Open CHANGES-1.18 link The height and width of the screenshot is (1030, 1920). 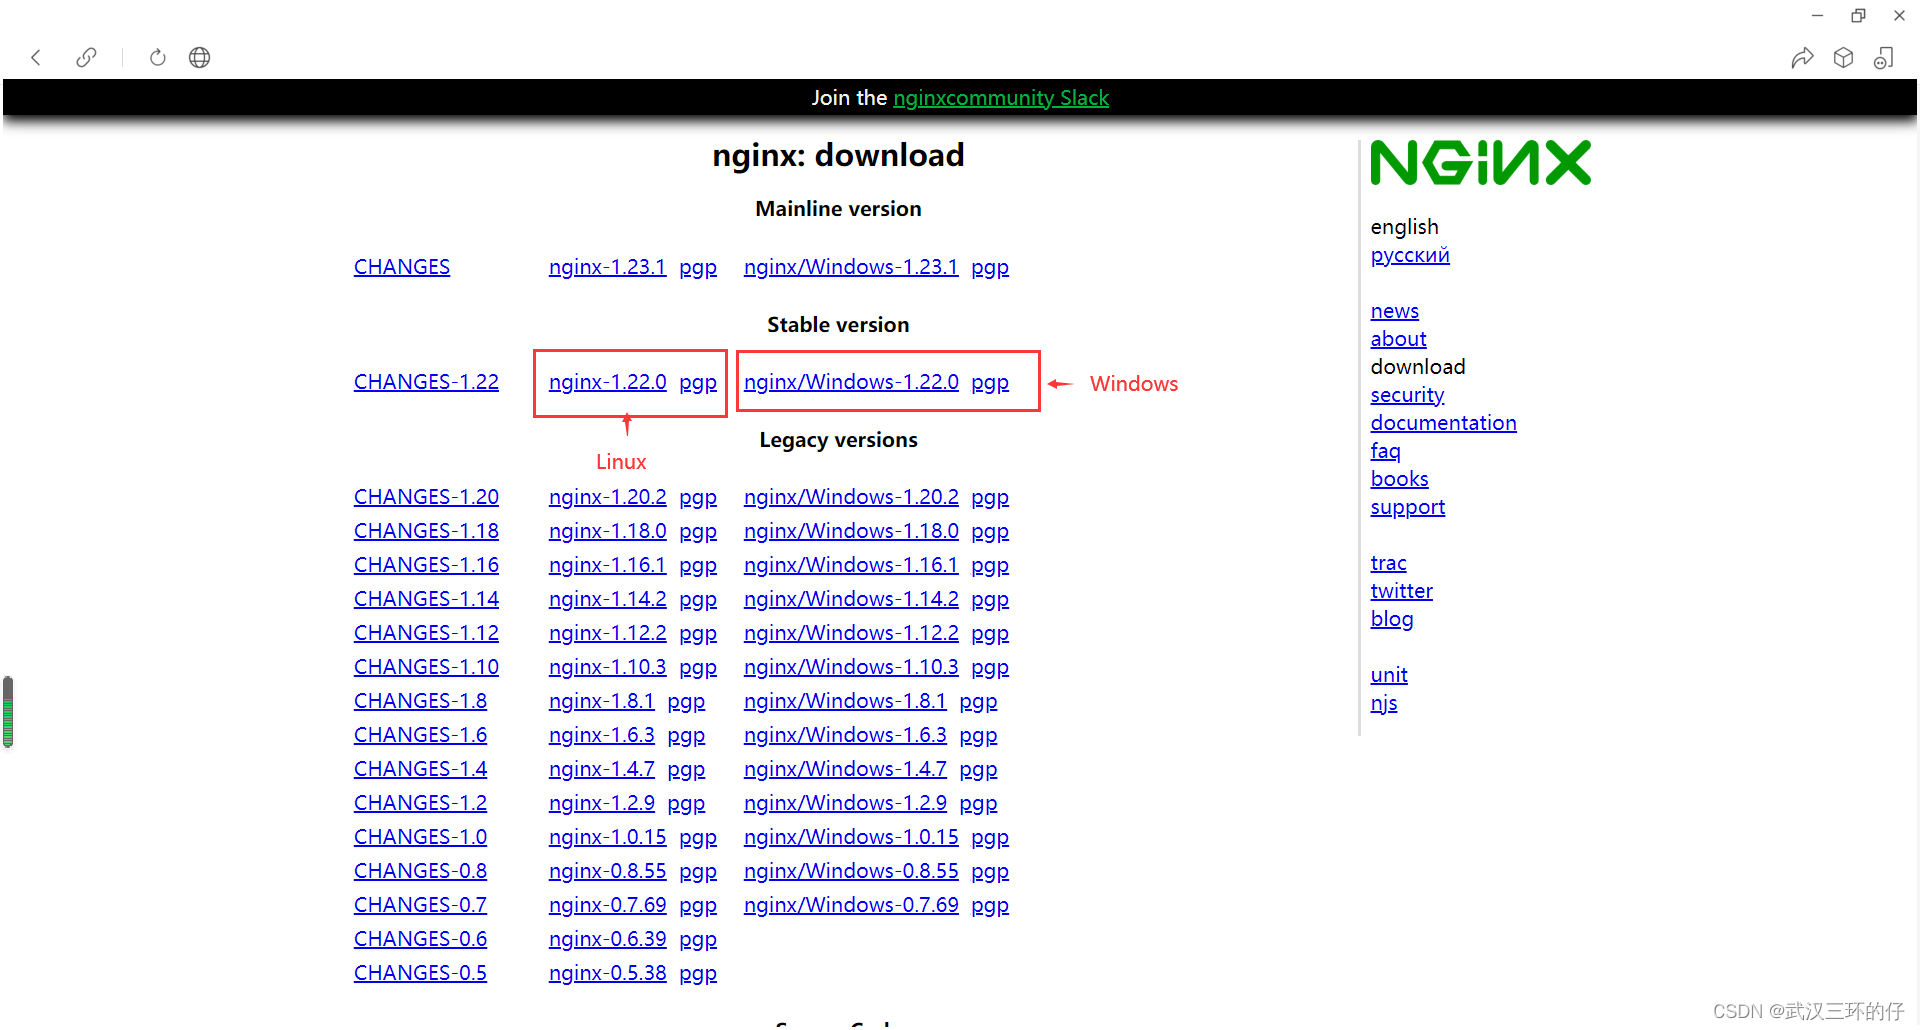coord(426,531)
